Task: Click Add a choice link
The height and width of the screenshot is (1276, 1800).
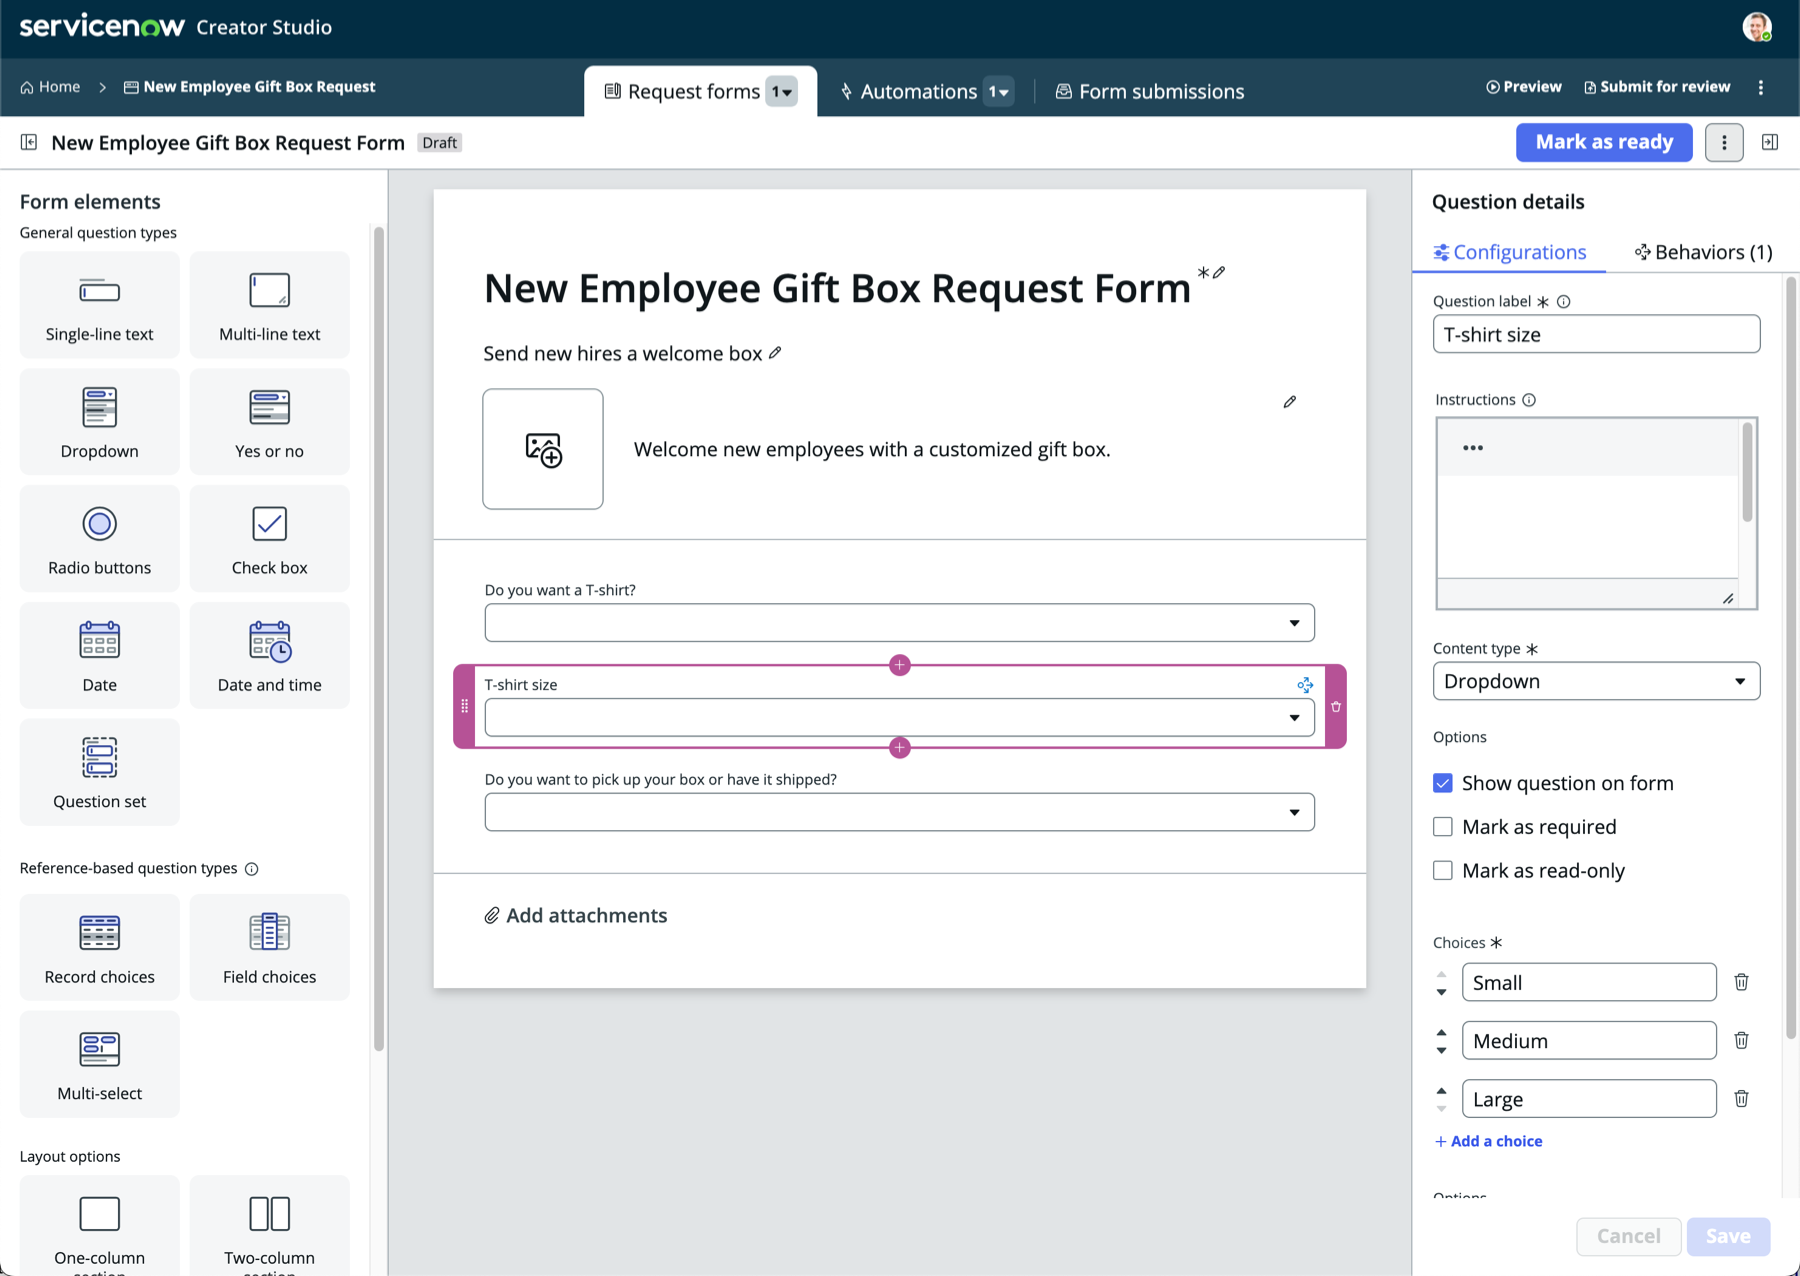Action: [1488, 1141]
